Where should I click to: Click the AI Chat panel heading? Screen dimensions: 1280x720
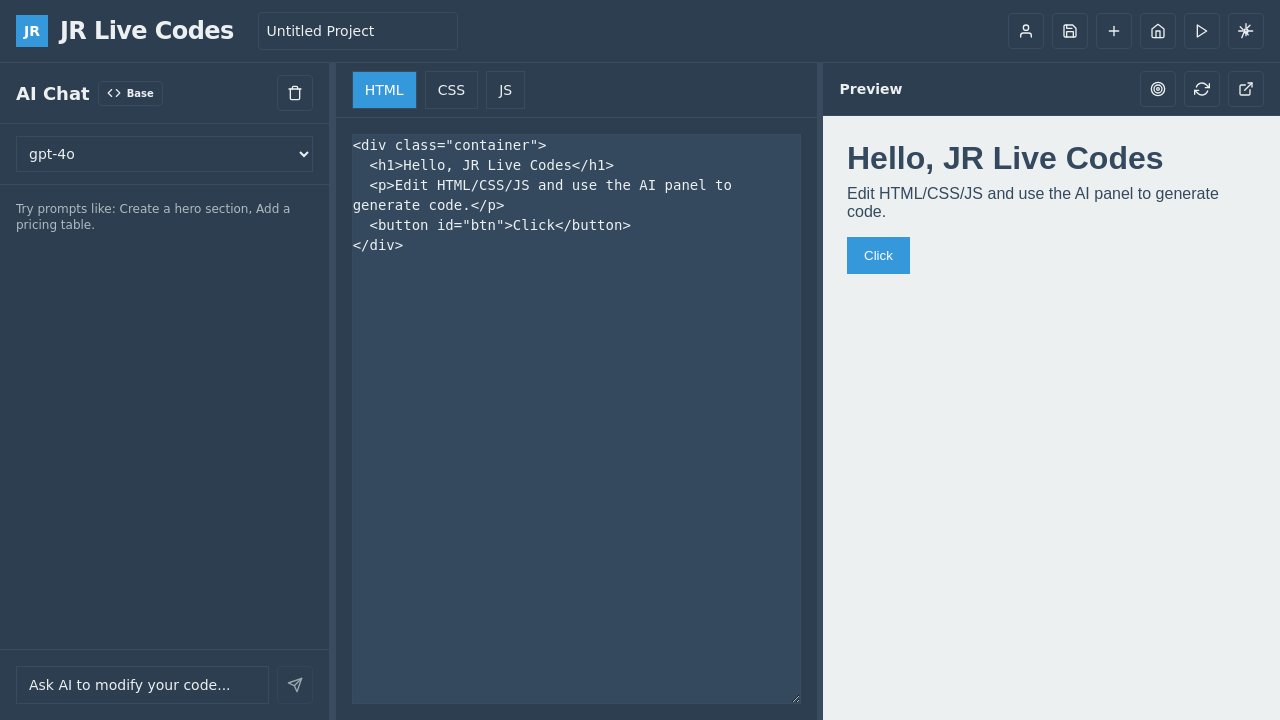[x=53, y=93]
